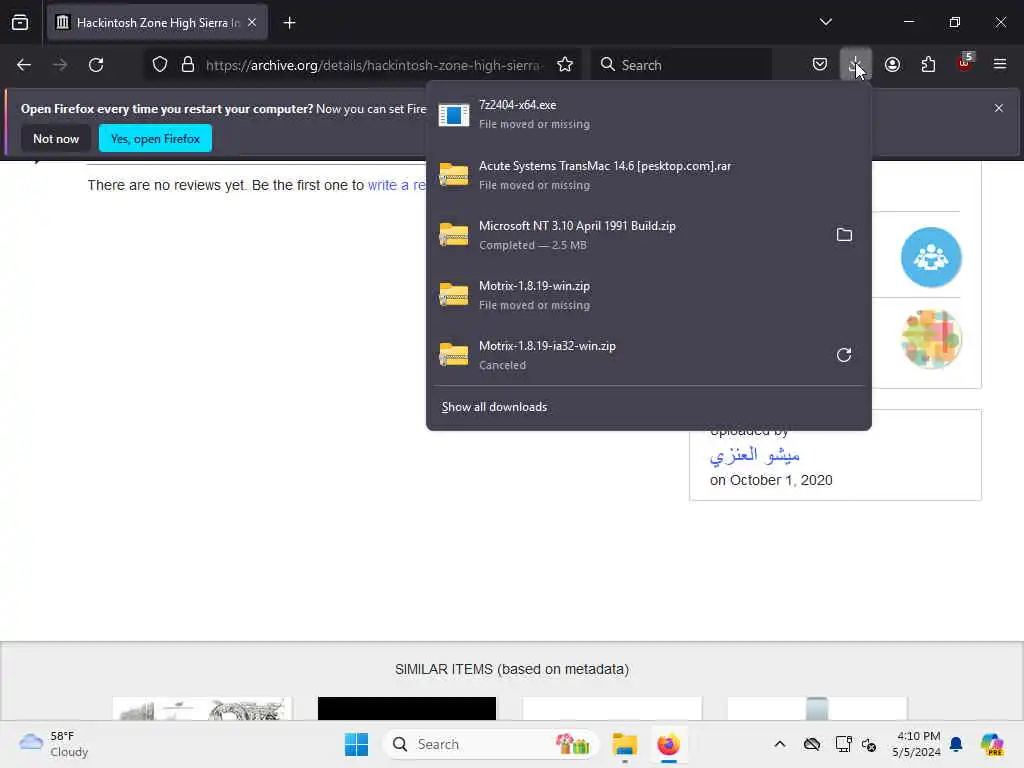Viewport: 1024px width, 768px height.
Task: Open the tracking protection shield panel
Action: click(160, 65)
